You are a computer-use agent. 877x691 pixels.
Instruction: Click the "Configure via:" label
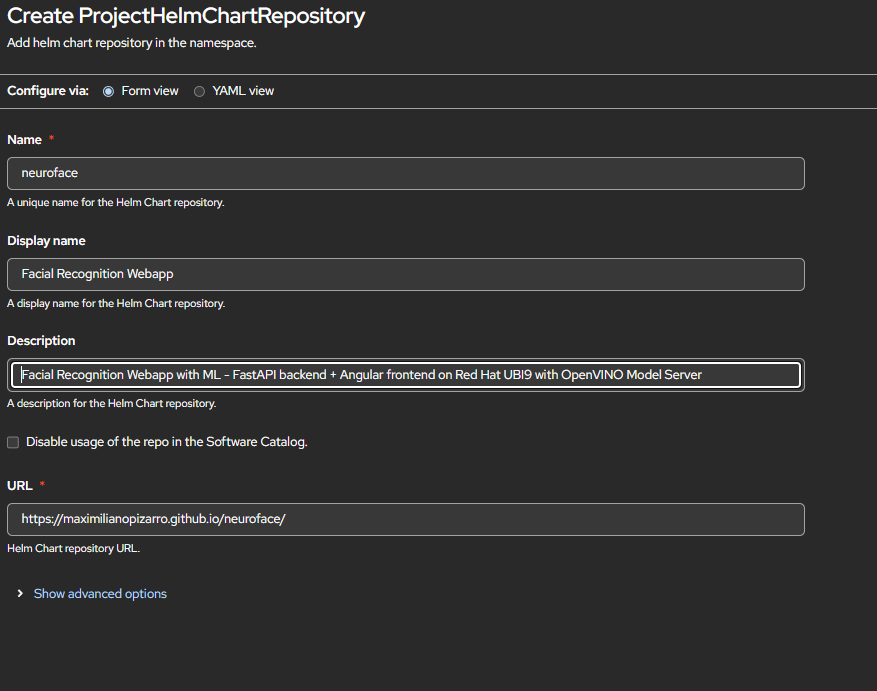tap(47, 90)
